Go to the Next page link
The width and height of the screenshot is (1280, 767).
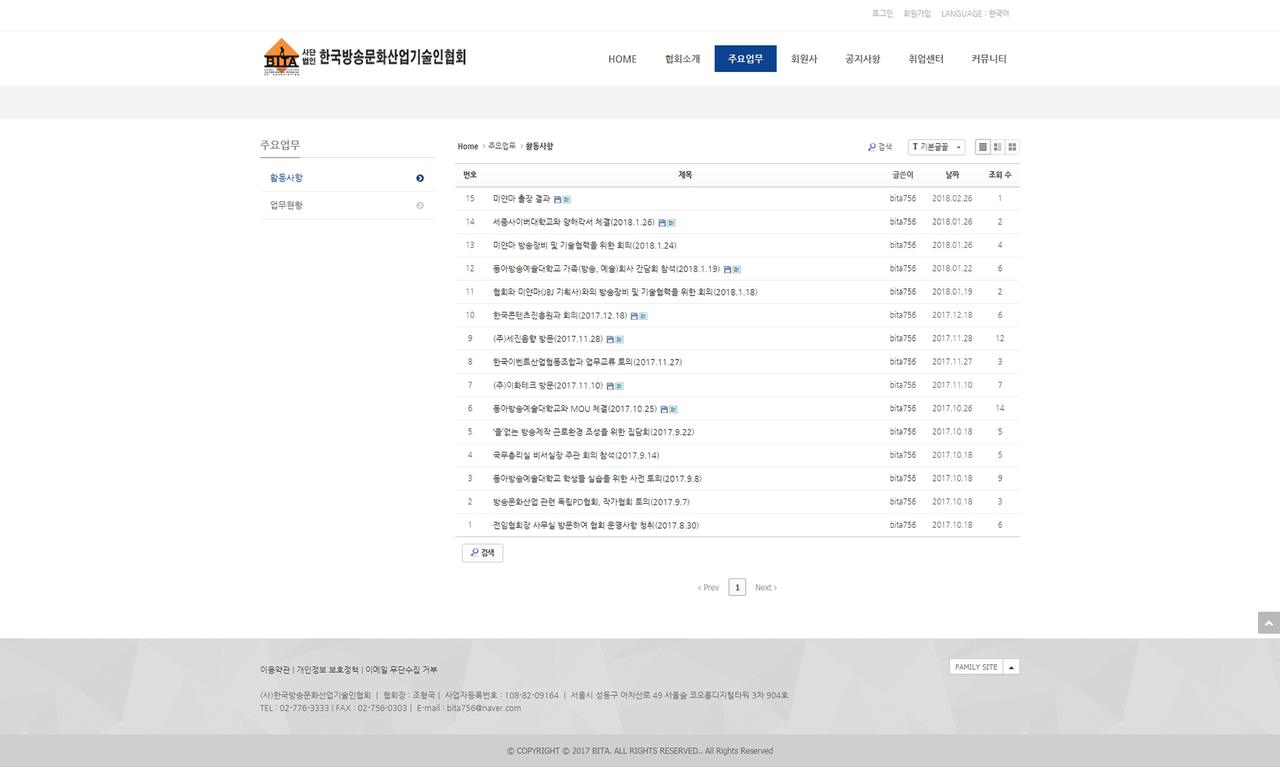coord(766,588)
